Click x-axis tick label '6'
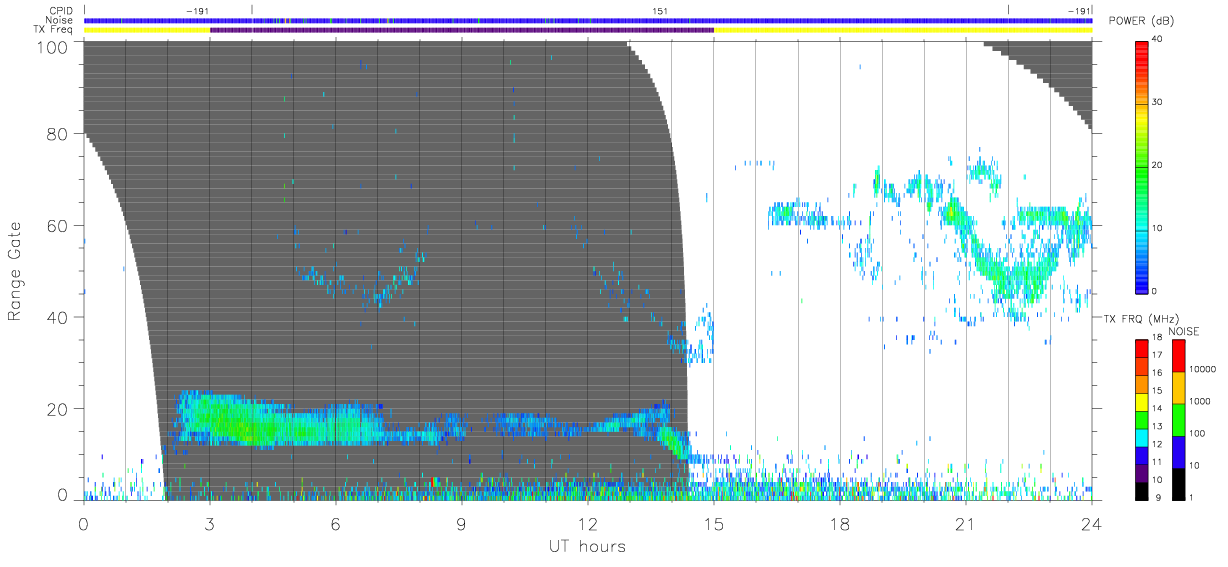Image resolution: width=1228 pixels, height=567 pixels. click(x=336, y=525)
